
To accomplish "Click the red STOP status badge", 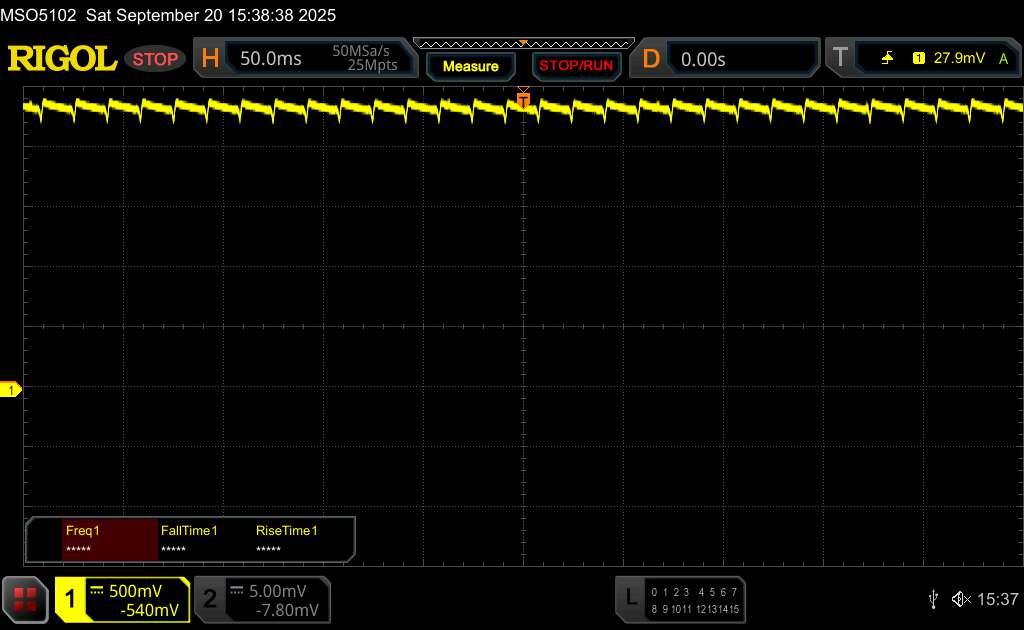I will 156,59.
